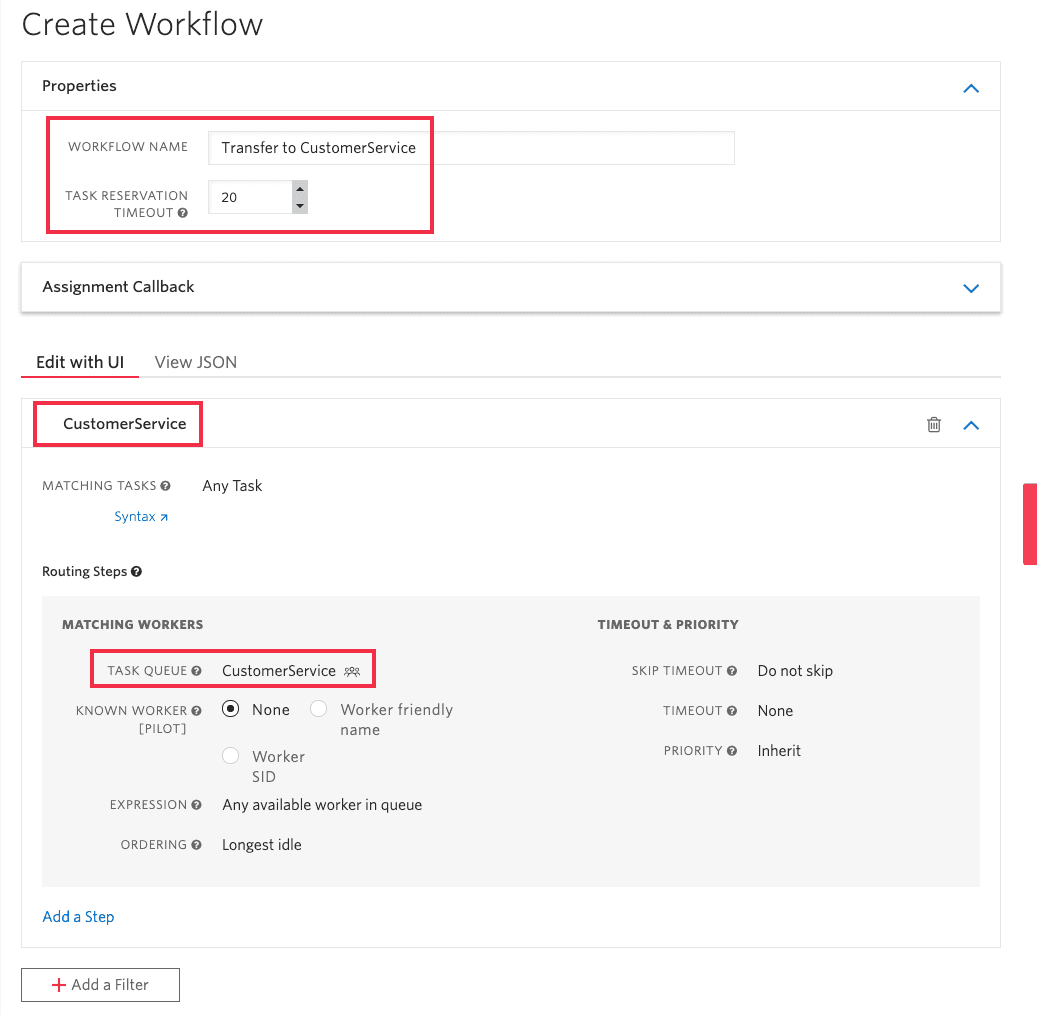The width and height of the screenshot is (1037, 1015).
Task: Increment the timeout using the up stepper arrow
Action: 299,189
